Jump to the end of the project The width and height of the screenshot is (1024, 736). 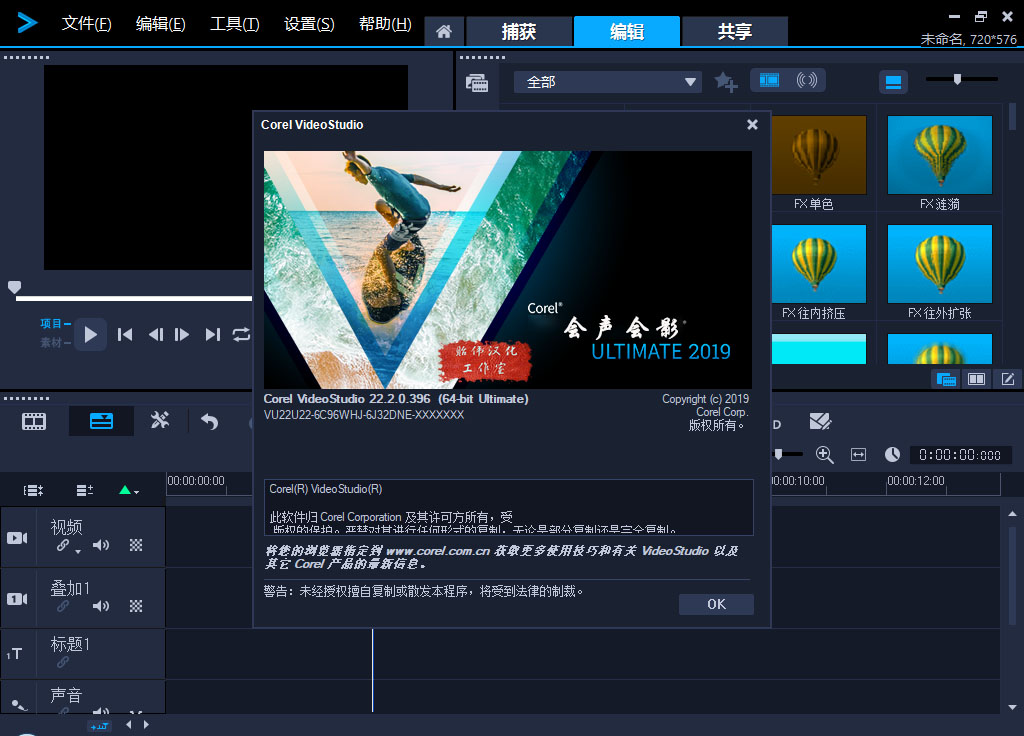click(212, 334)
